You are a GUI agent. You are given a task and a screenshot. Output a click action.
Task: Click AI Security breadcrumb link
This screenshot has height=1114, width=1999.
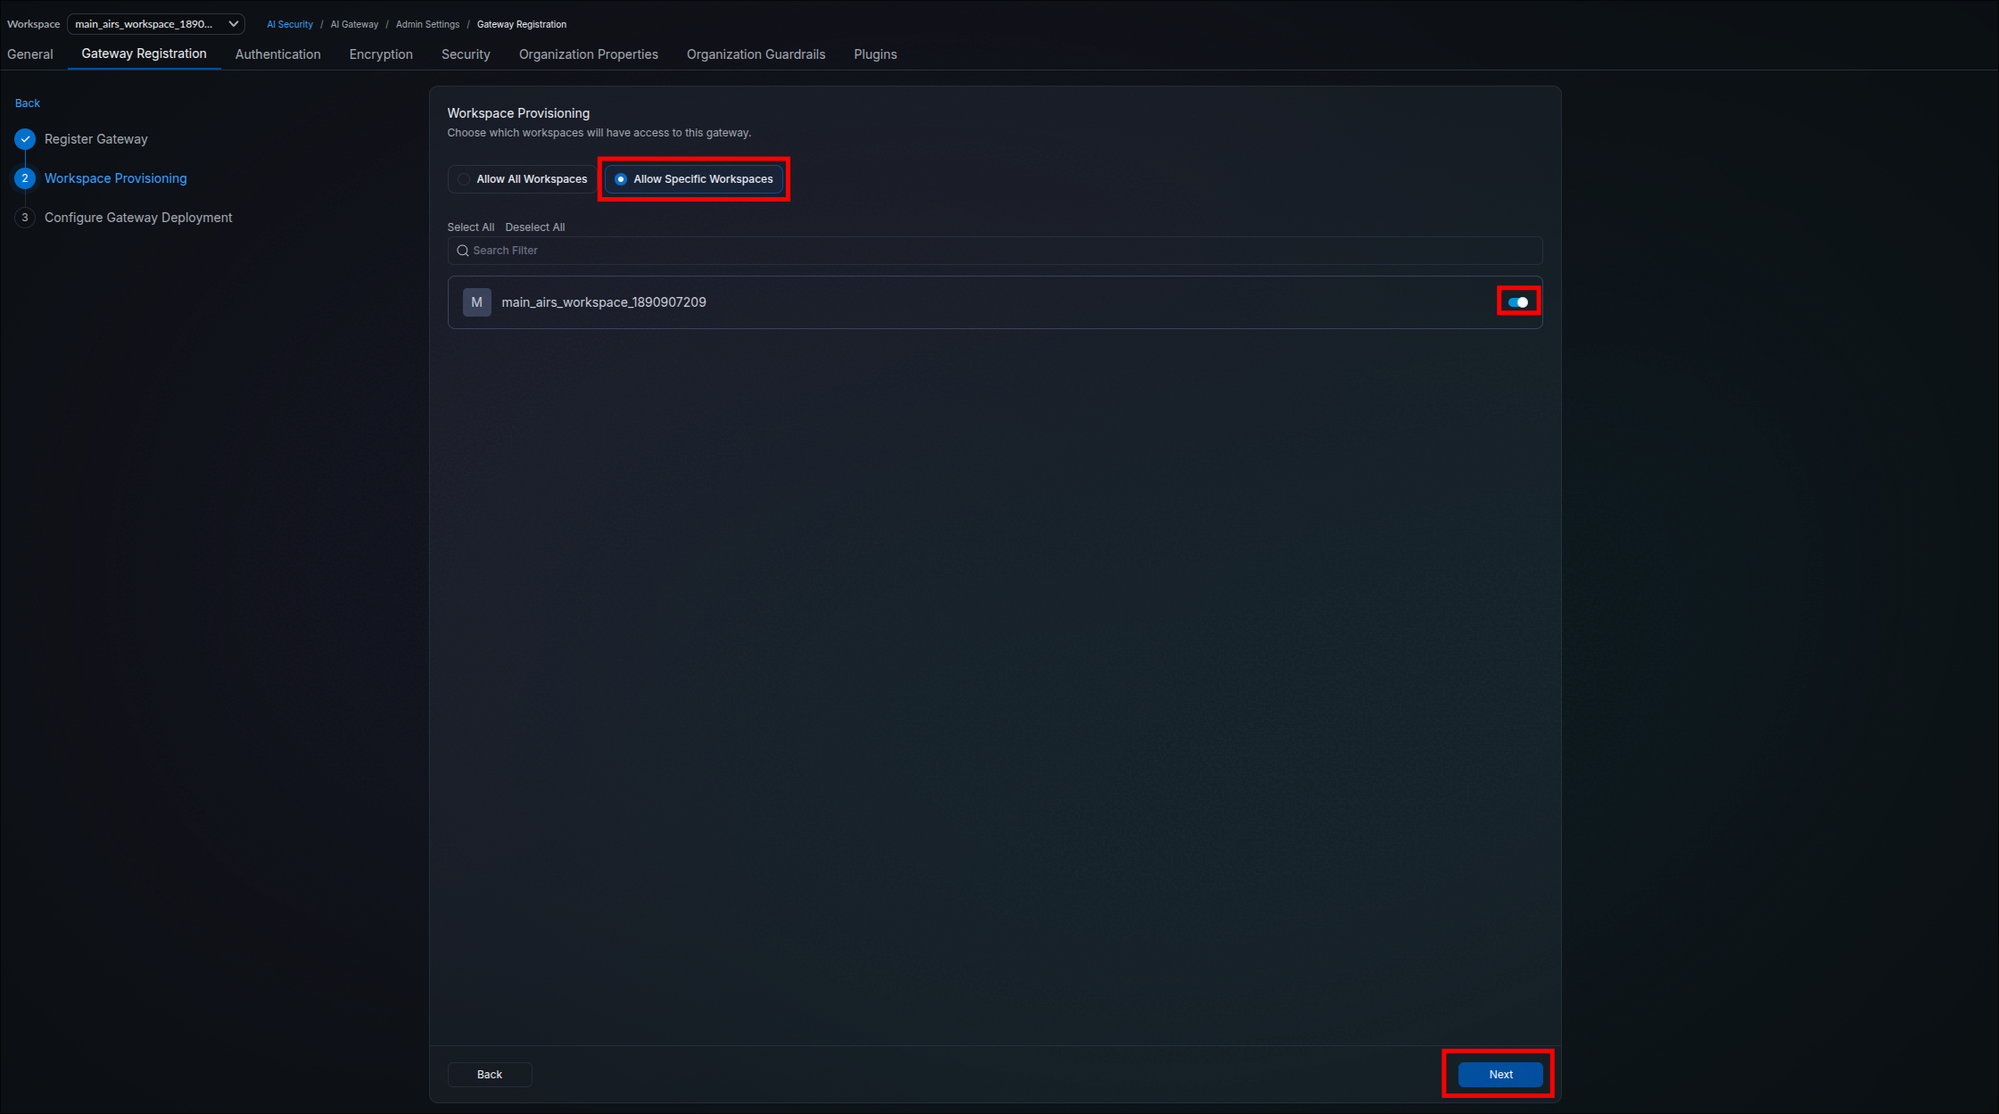[290, 24]
